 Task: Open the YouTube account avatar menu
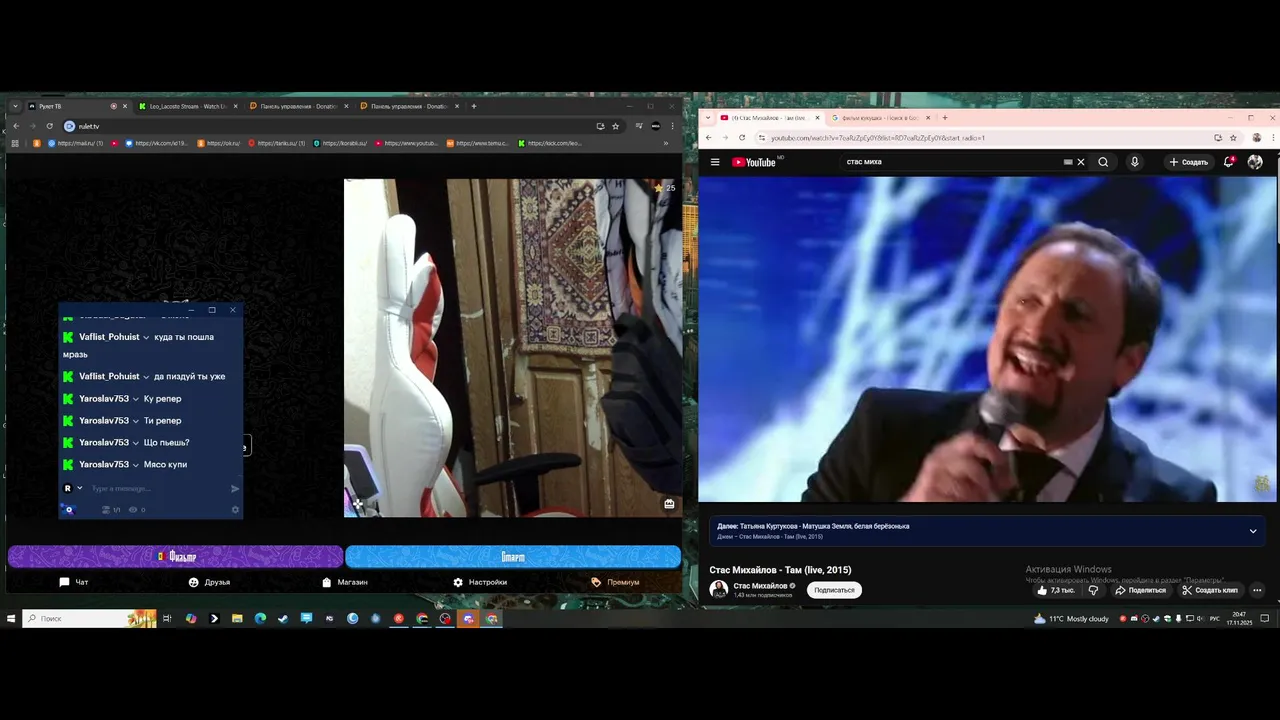pos(1255,162)
